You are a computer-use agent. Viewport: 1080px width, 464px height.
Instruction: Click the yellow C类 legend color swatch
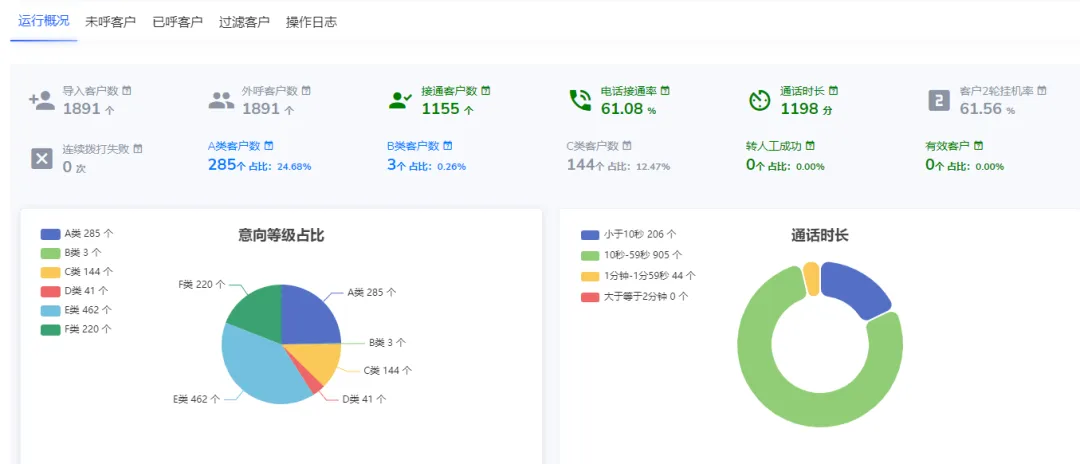50,272
